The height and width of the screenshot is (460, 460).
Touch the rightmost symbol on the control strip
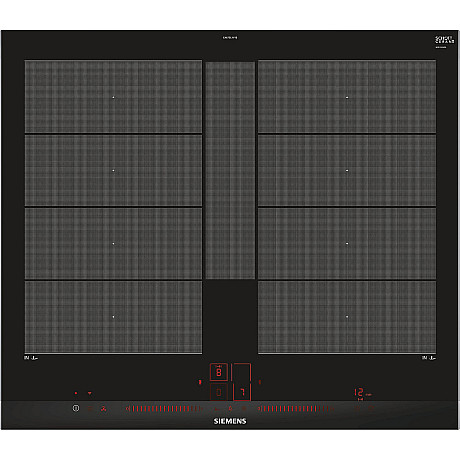(371, 408)
